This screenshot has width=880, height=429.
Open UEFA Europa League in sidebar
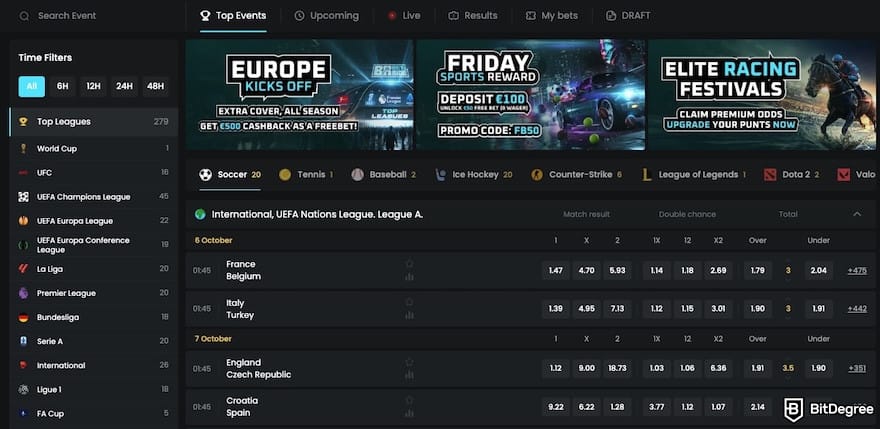(x=94, y=221)
